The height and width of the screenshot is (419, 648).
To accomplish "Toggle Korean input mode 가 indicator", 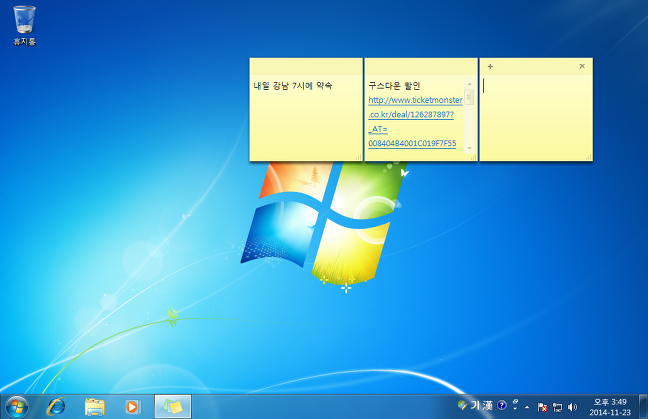I will tap(475, 405).
